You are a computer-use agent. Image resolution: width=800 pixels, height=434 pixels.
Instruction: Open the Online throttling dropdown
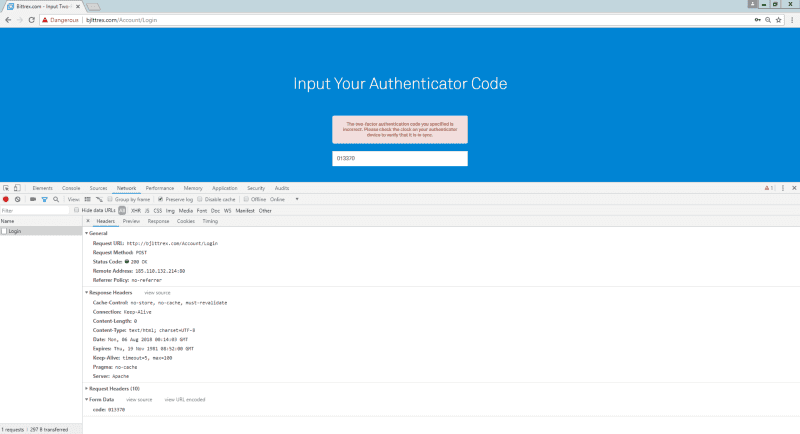(x=284, y=199)
